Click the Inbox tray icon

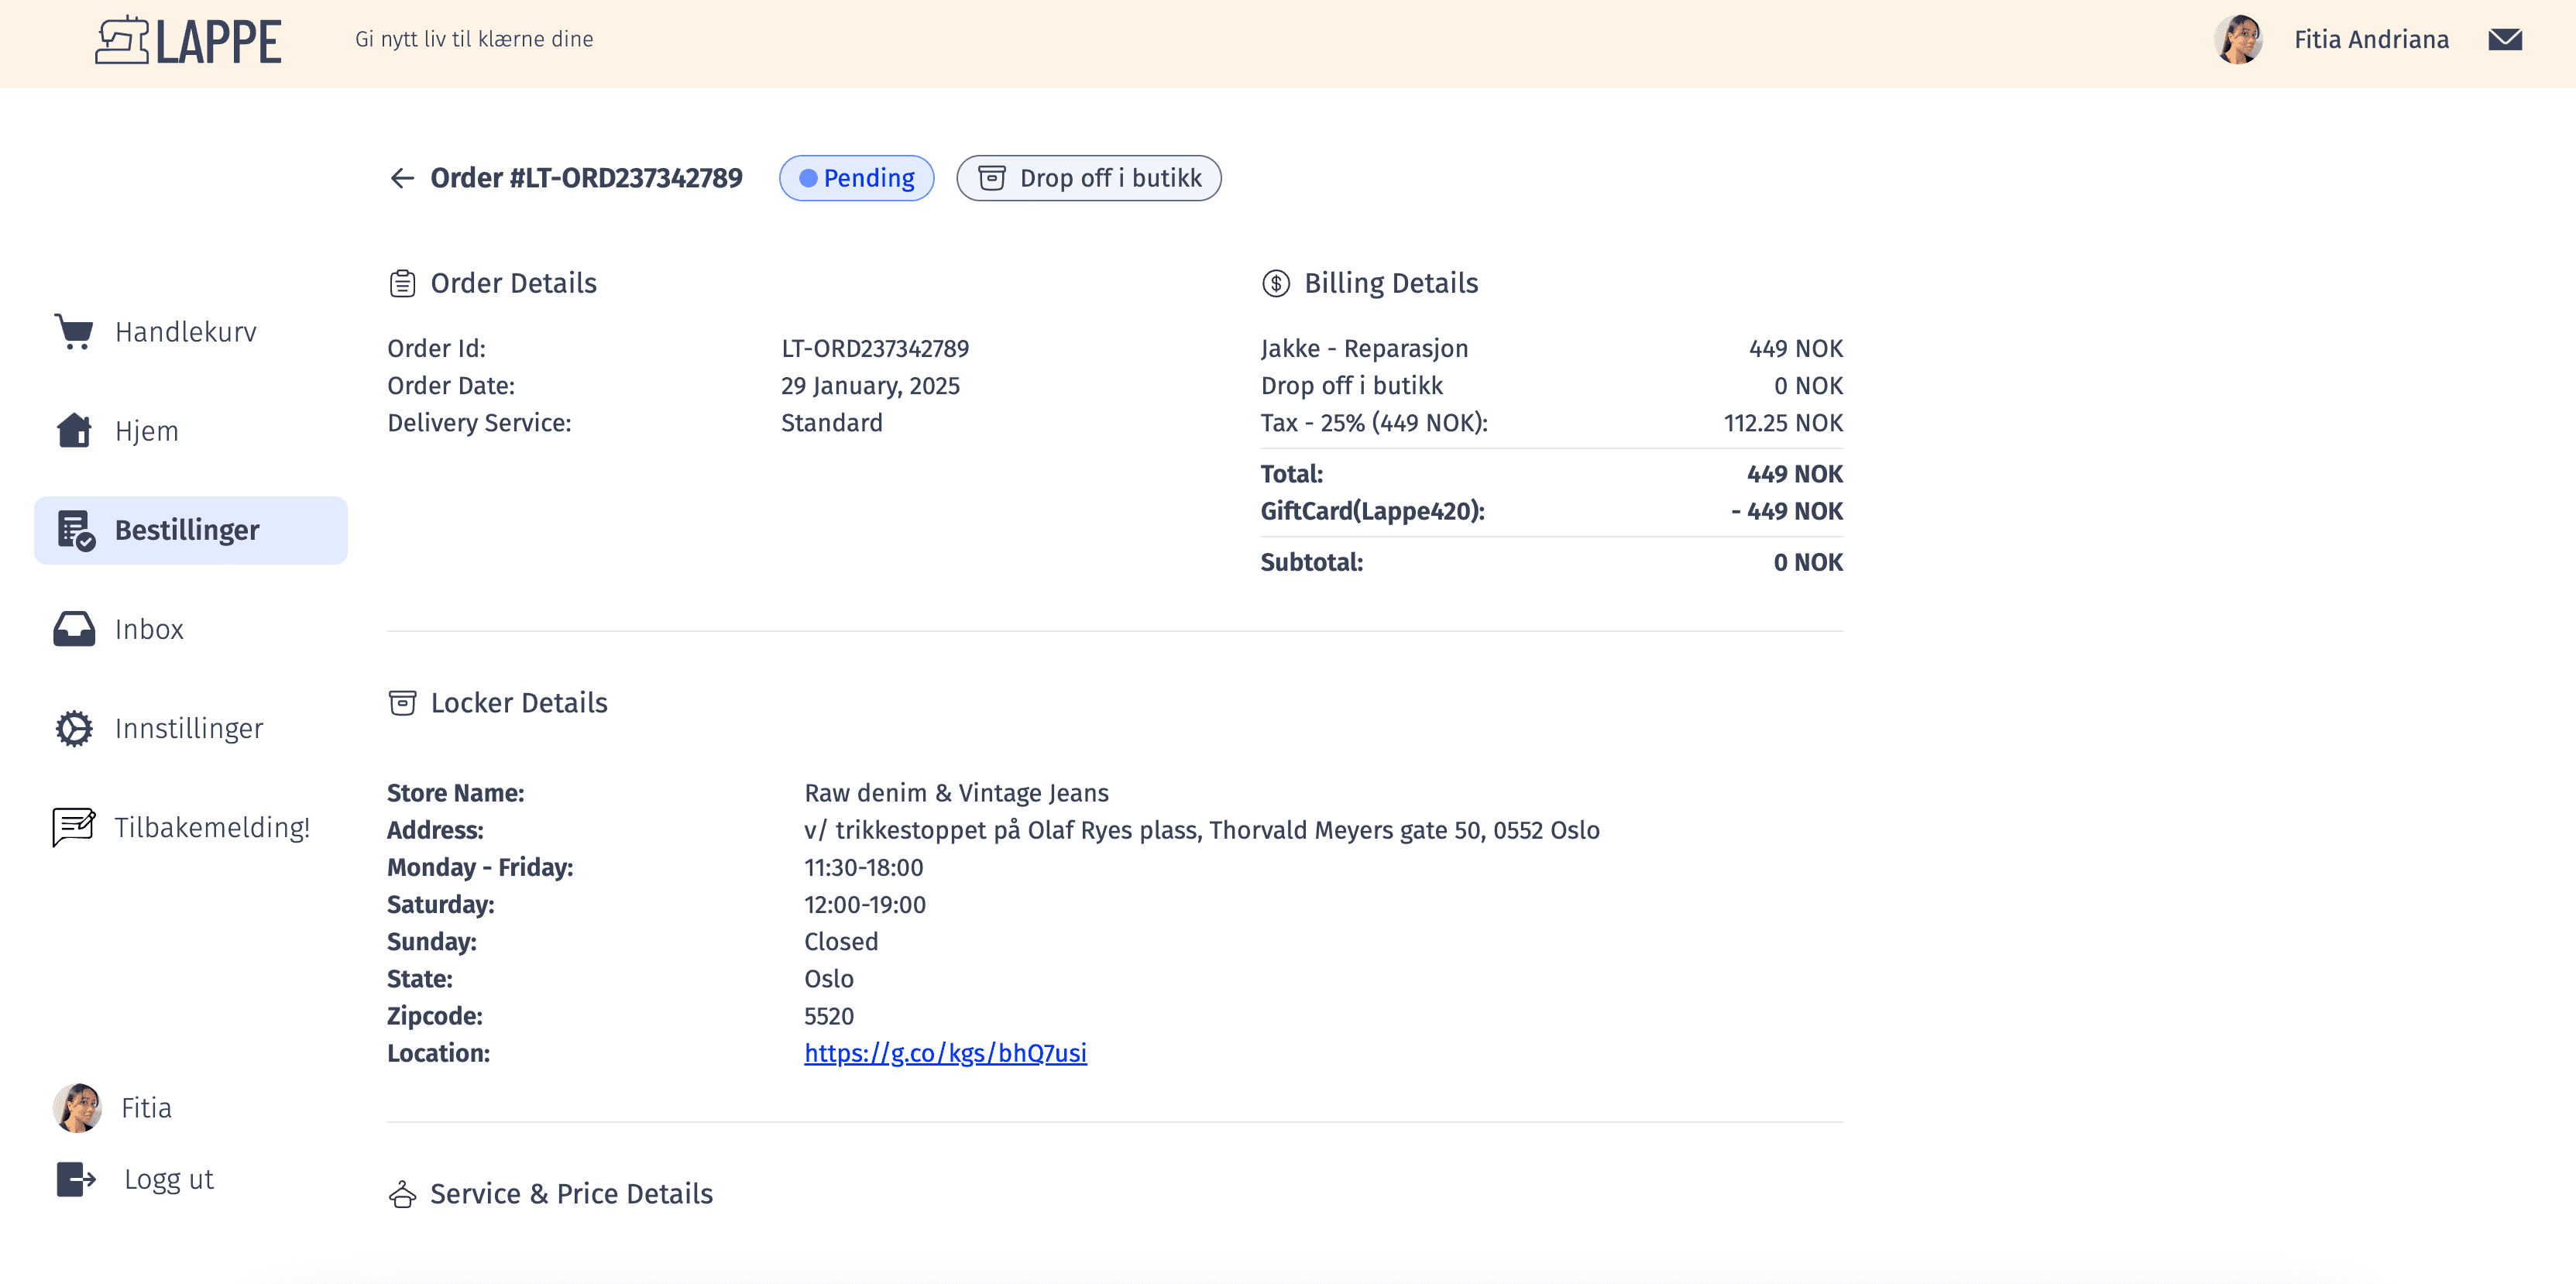click(74, 629)
